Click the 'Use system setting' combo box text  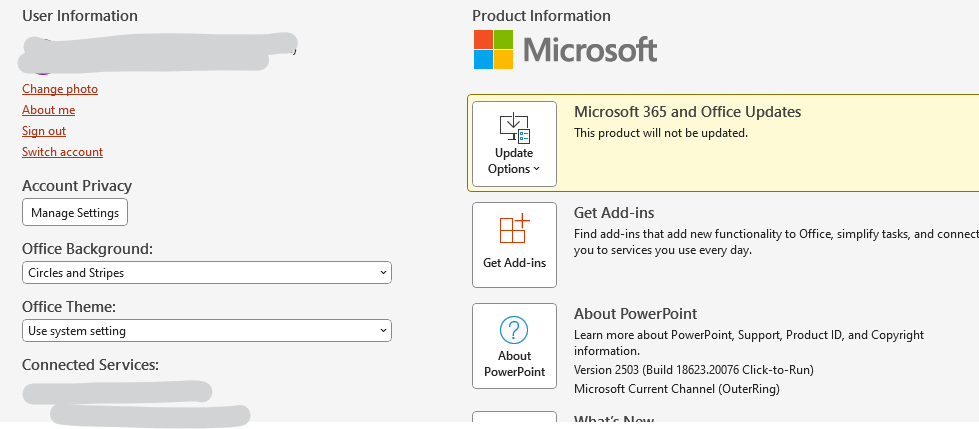coord(77,330)
